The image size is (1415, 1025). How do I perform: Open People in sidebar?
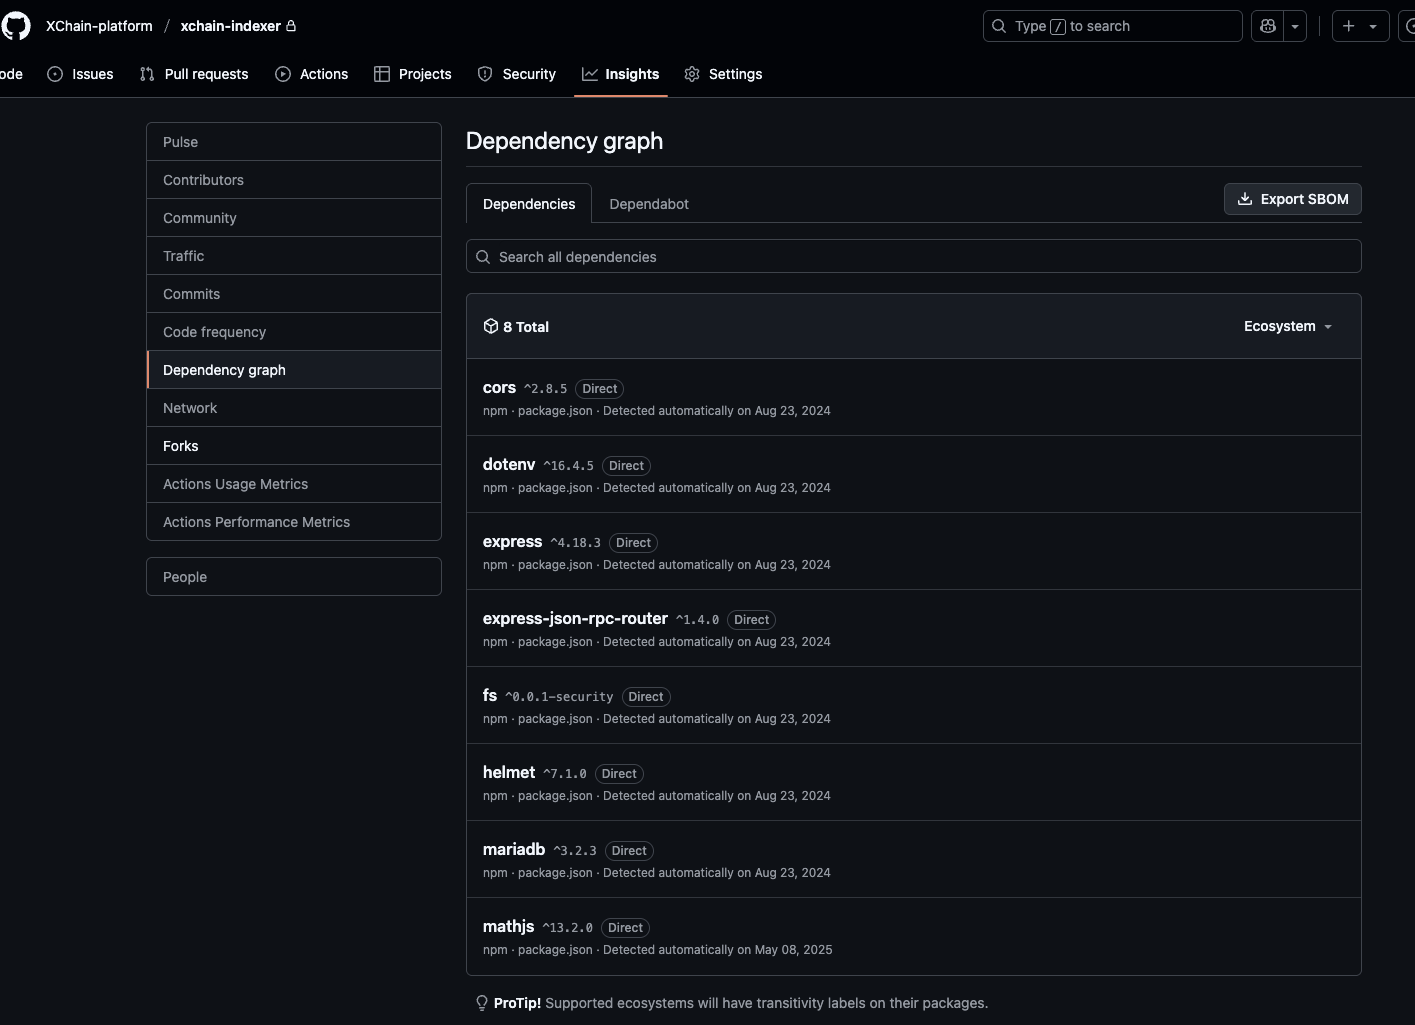[294, 577]
